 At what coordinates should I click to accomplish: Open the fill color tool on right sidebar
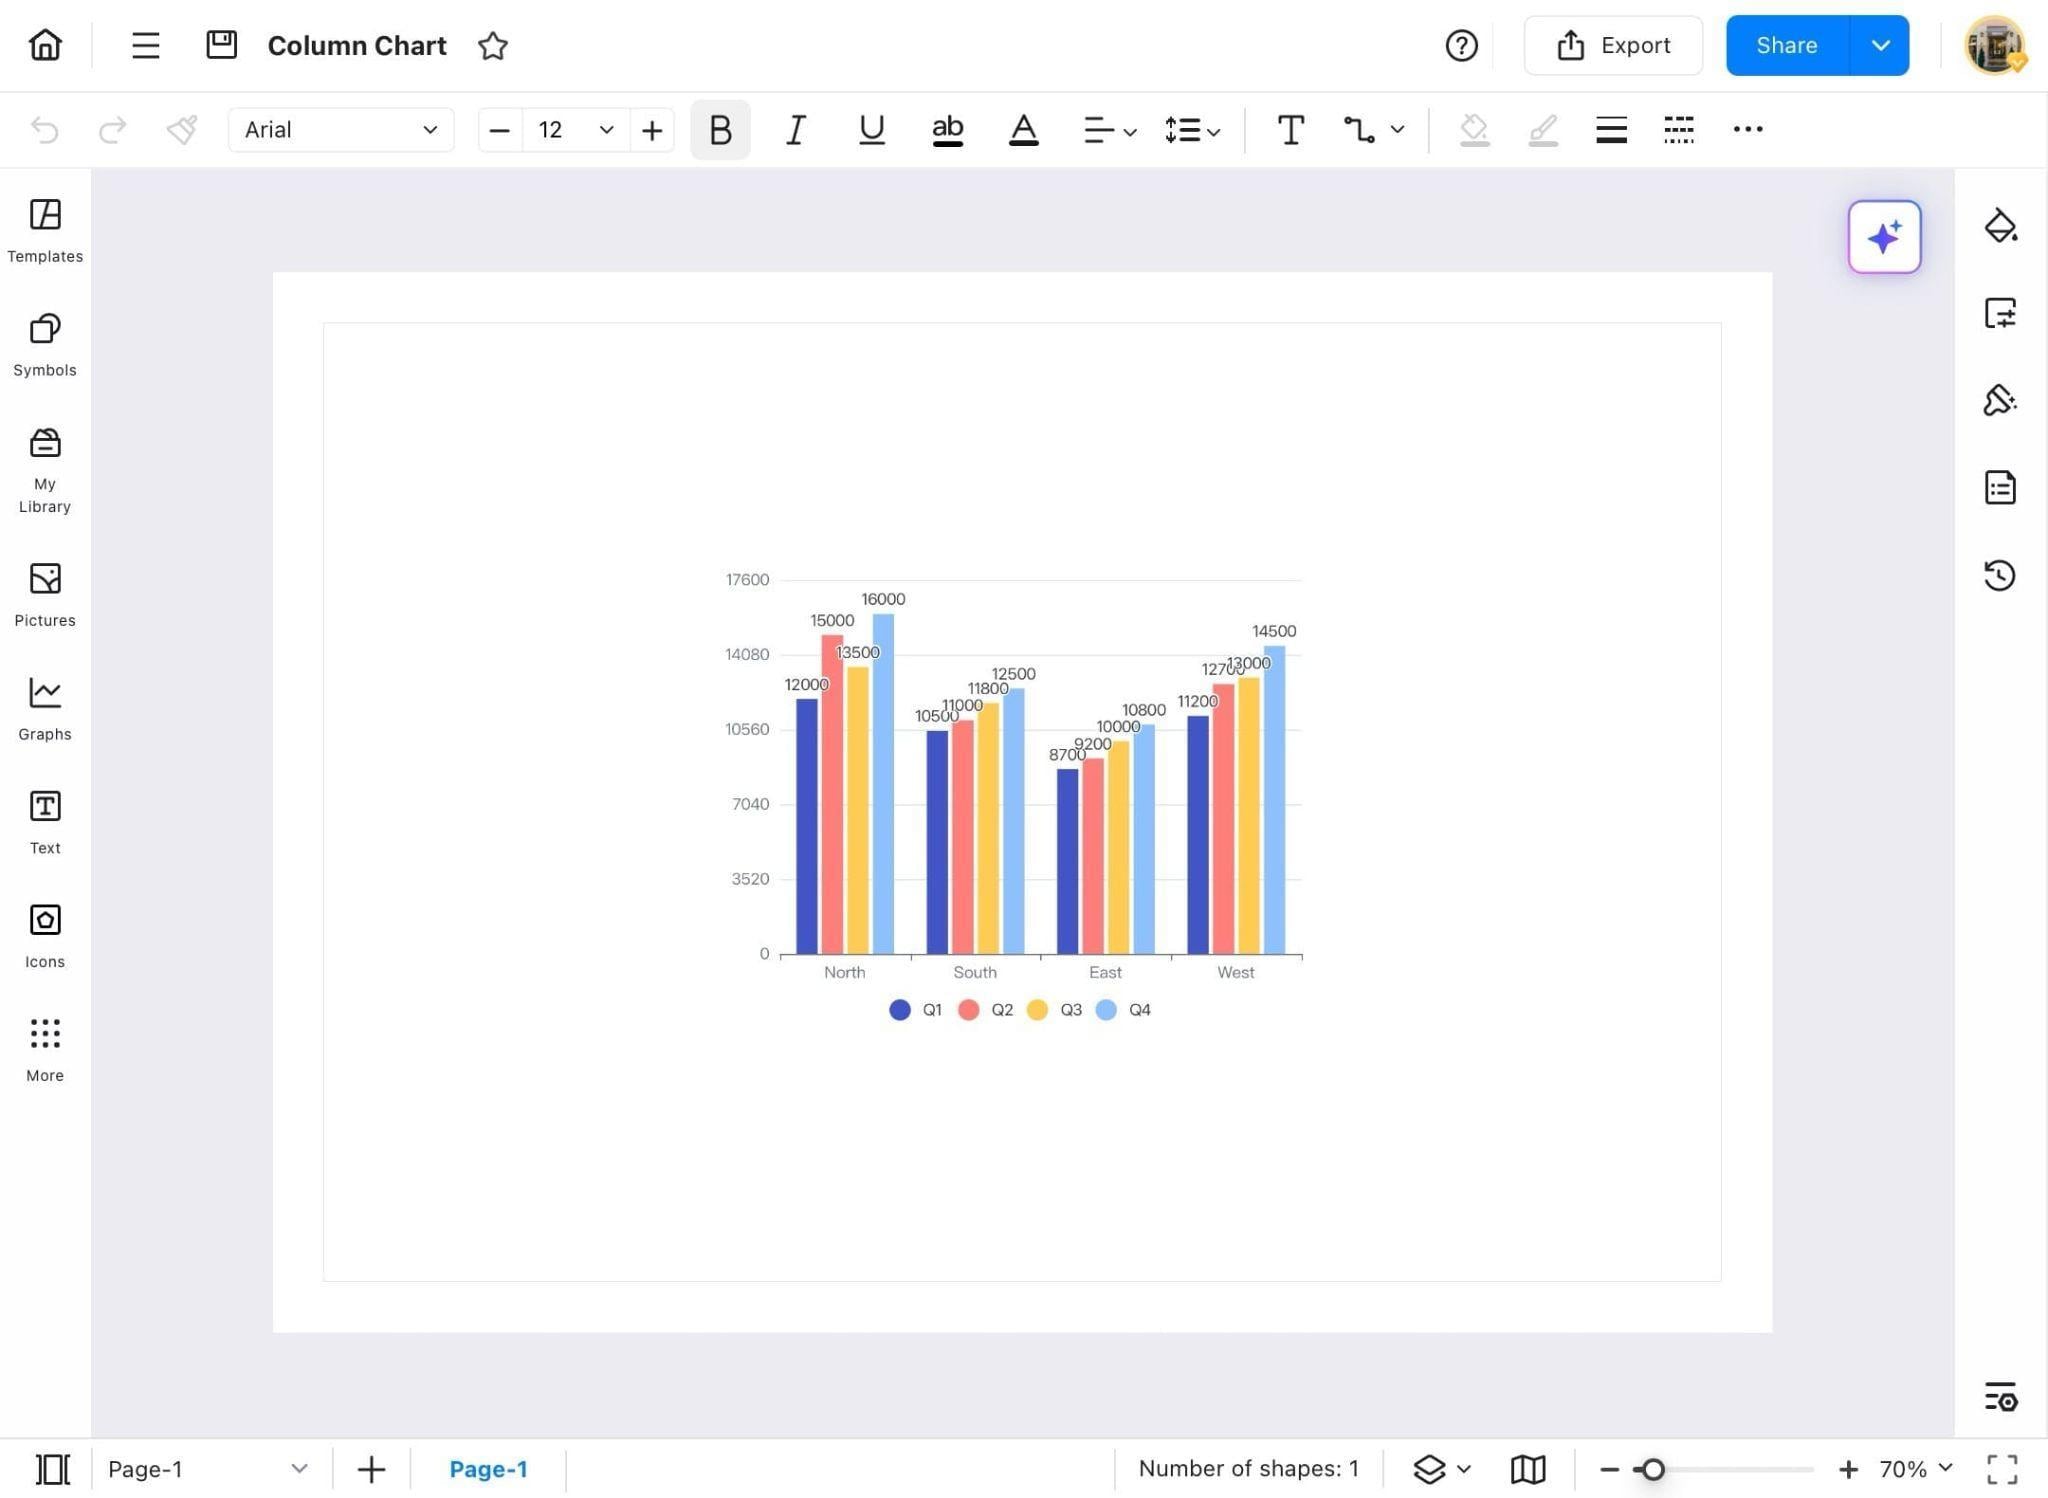[2000, 226]
